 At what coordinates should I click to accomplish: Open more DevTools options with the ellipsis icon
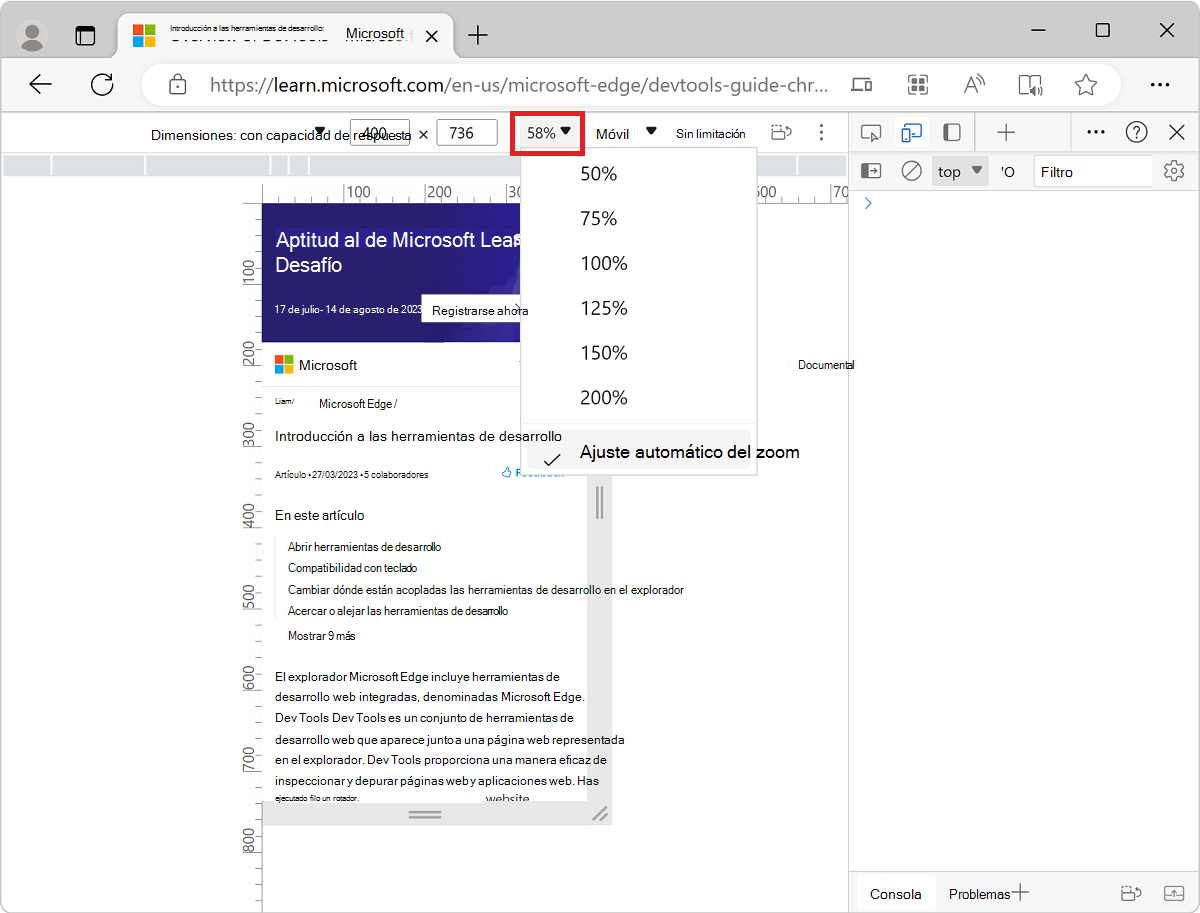1095,132
